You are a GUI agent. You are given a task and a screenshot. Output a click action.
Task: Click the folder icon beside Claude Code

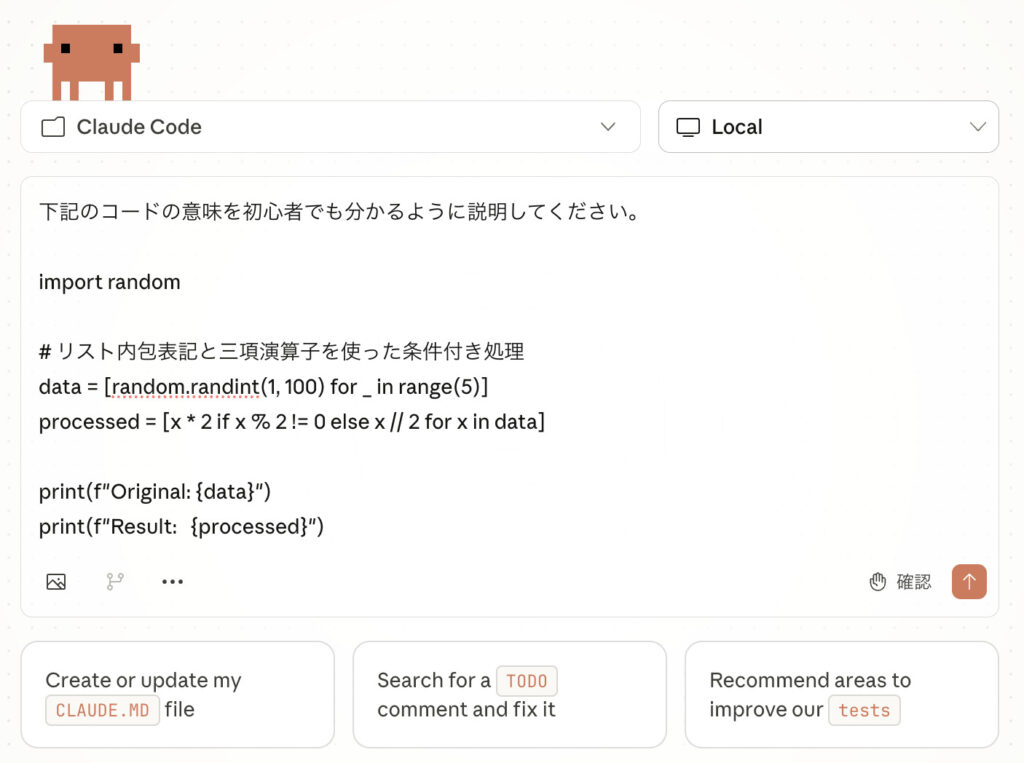(x=52, y=127)
